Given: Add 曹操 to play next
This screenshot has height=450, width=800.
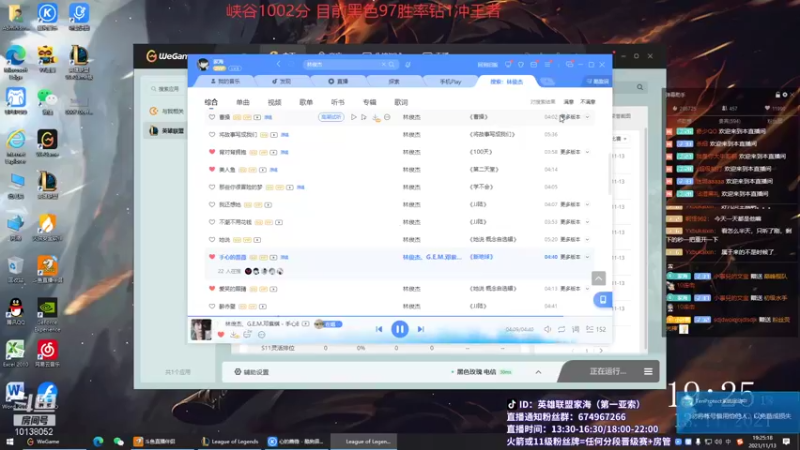Looking at the screenshot, I should [x=364, y=117].
